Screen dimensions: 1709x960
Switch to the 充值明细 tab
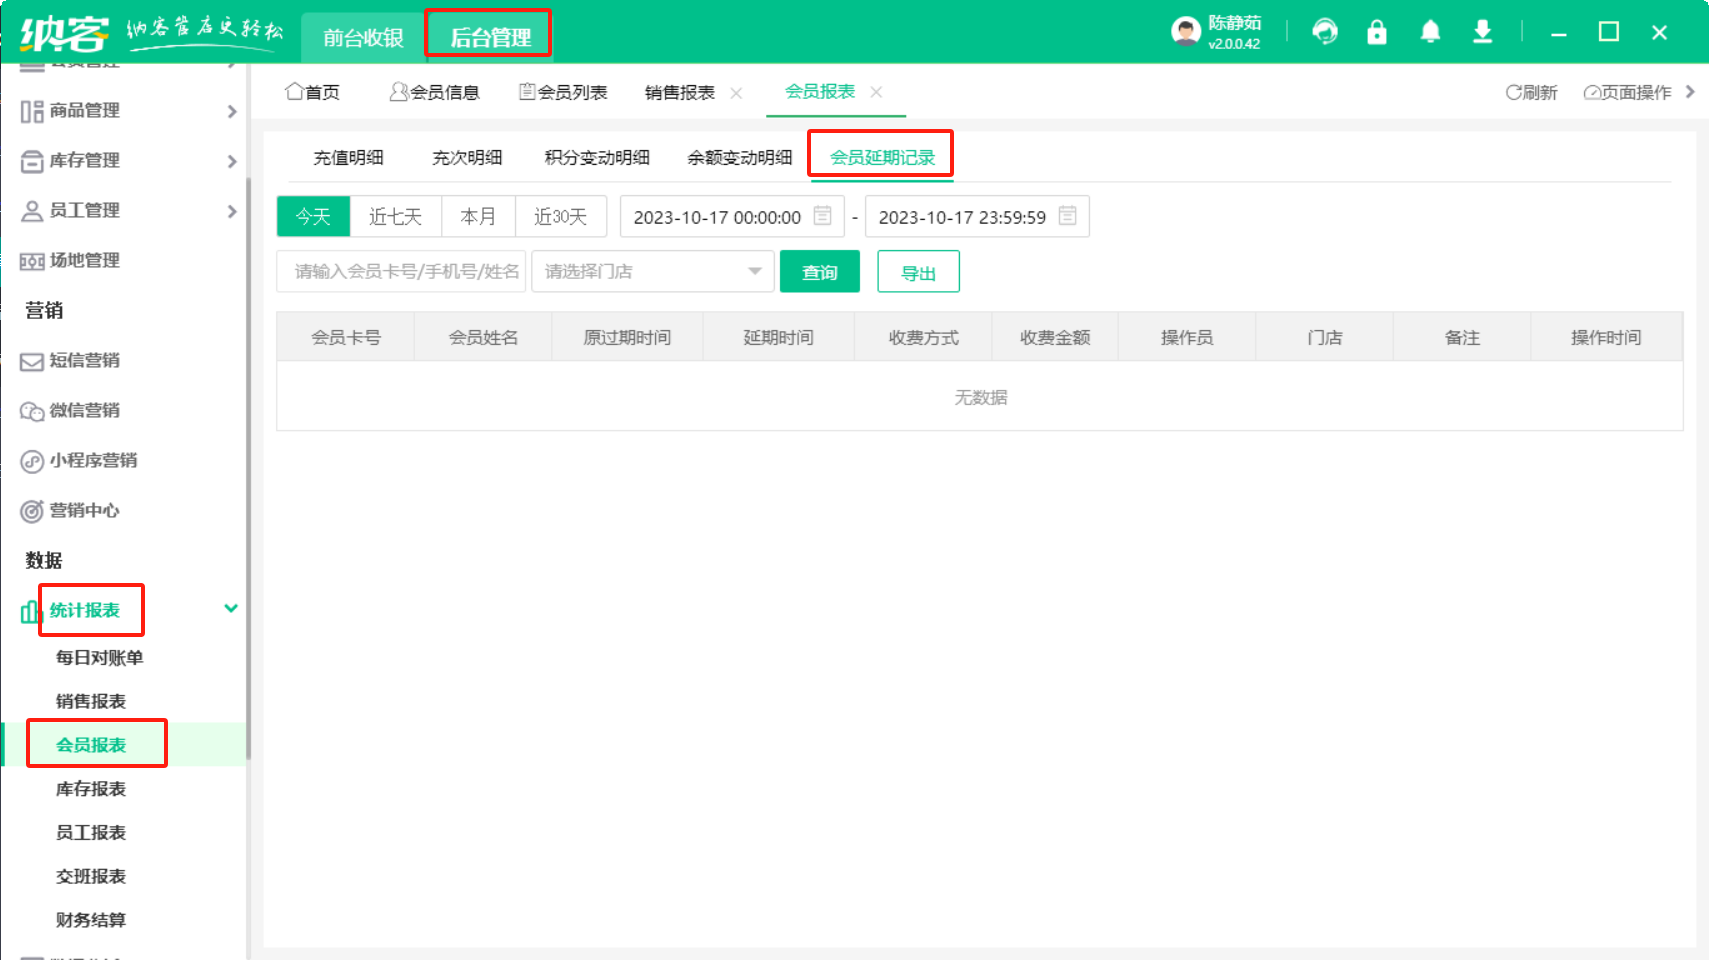coord(348,158)
